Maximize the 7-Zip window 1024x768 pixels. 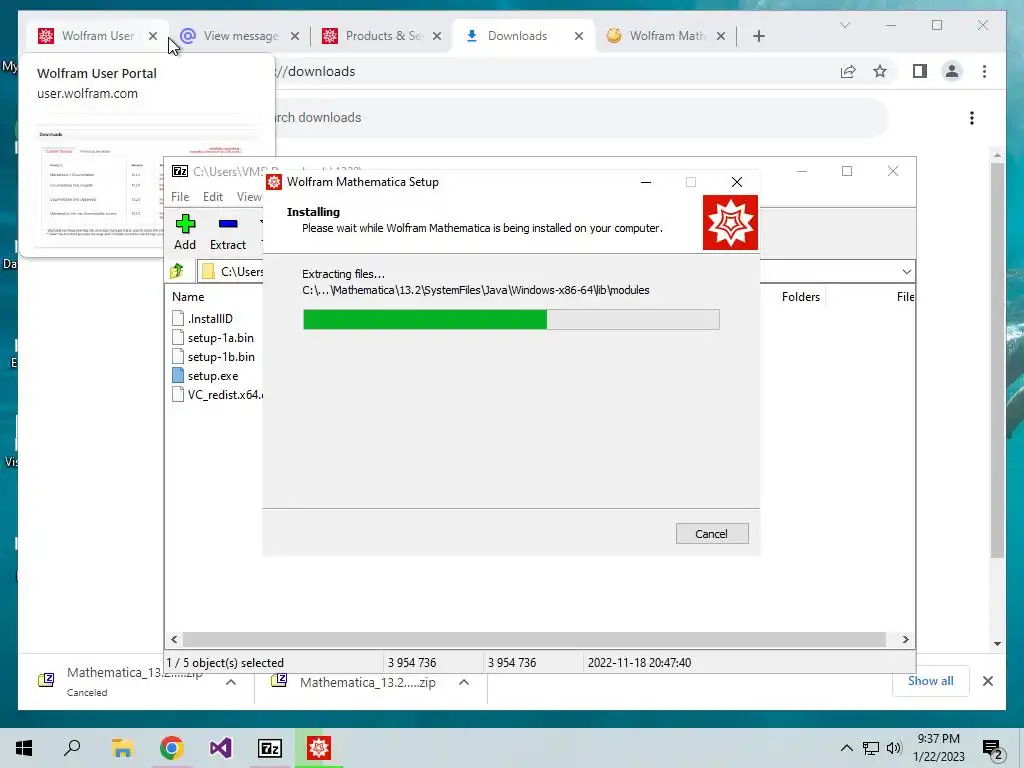pos(847,171)
